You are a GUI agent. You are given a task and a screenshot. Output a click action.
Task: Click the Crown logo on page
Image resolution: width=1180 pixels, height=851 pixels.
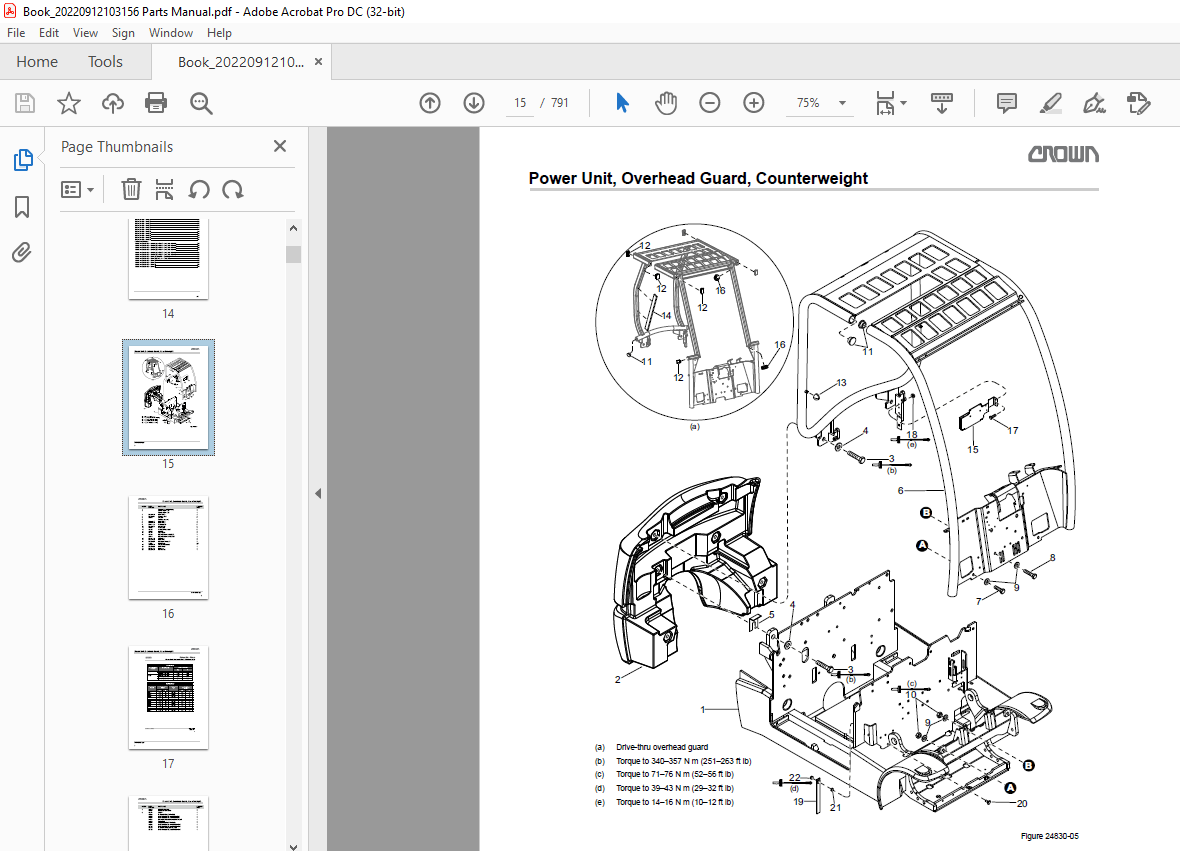1063,154
